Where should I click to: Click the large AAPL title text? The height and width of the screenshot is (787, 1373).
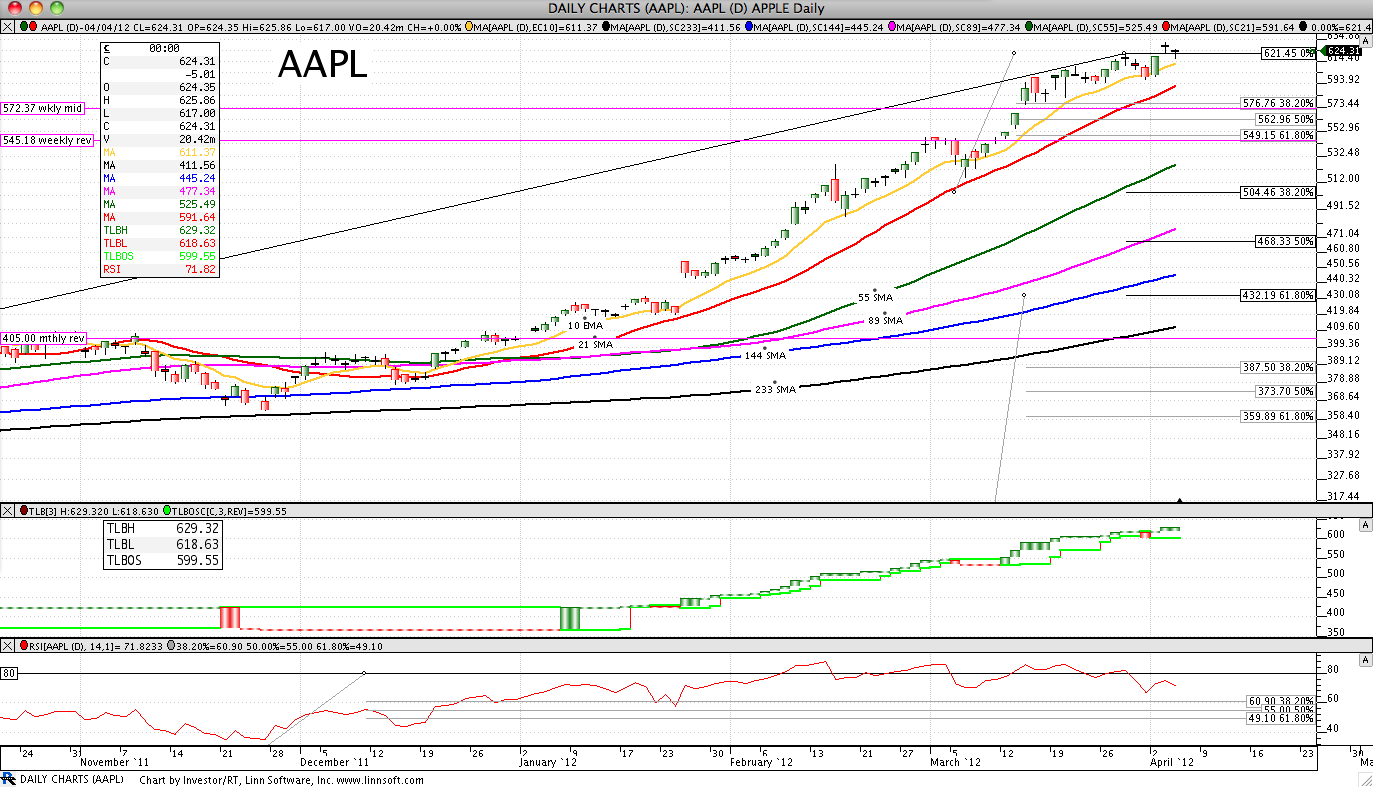coord(322,64)
